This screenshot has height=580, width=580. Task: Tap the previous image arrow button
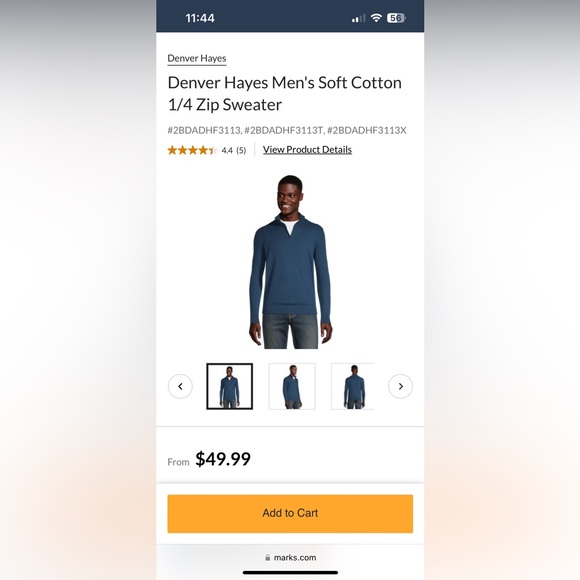pos(180,386)
